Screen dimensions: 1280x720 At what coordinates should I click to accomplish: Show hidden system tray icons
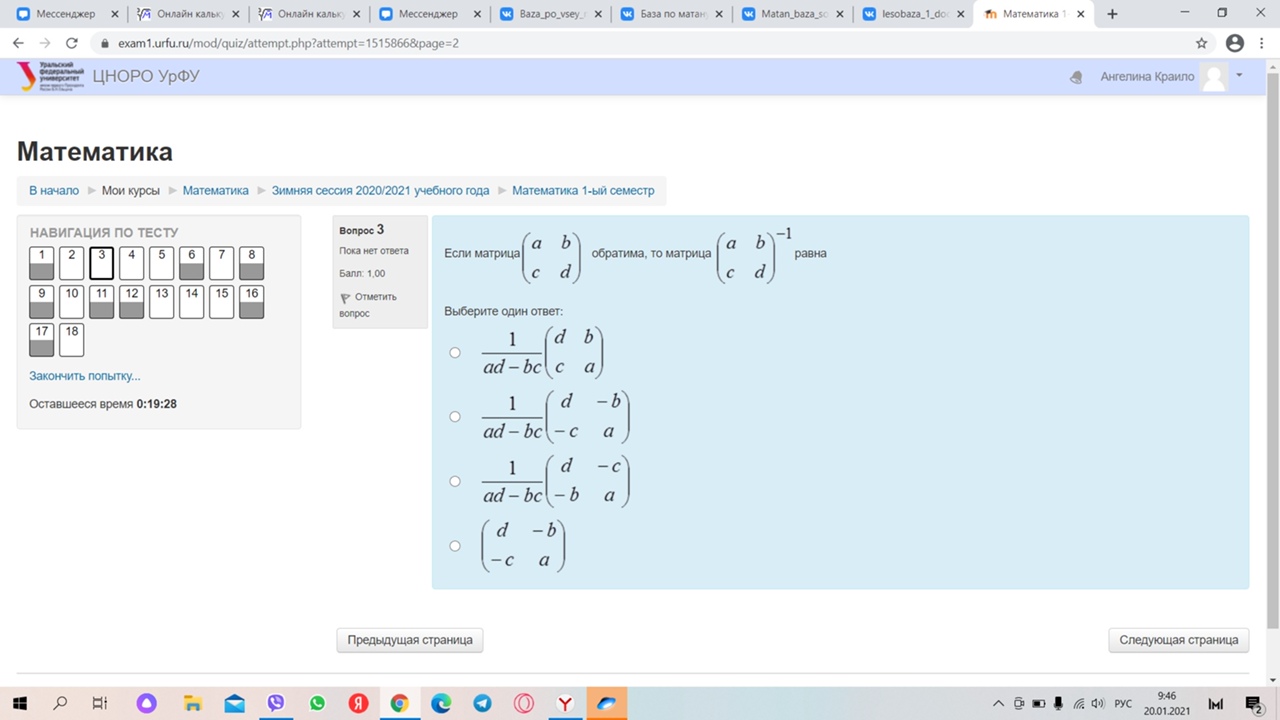pos(998,703)
